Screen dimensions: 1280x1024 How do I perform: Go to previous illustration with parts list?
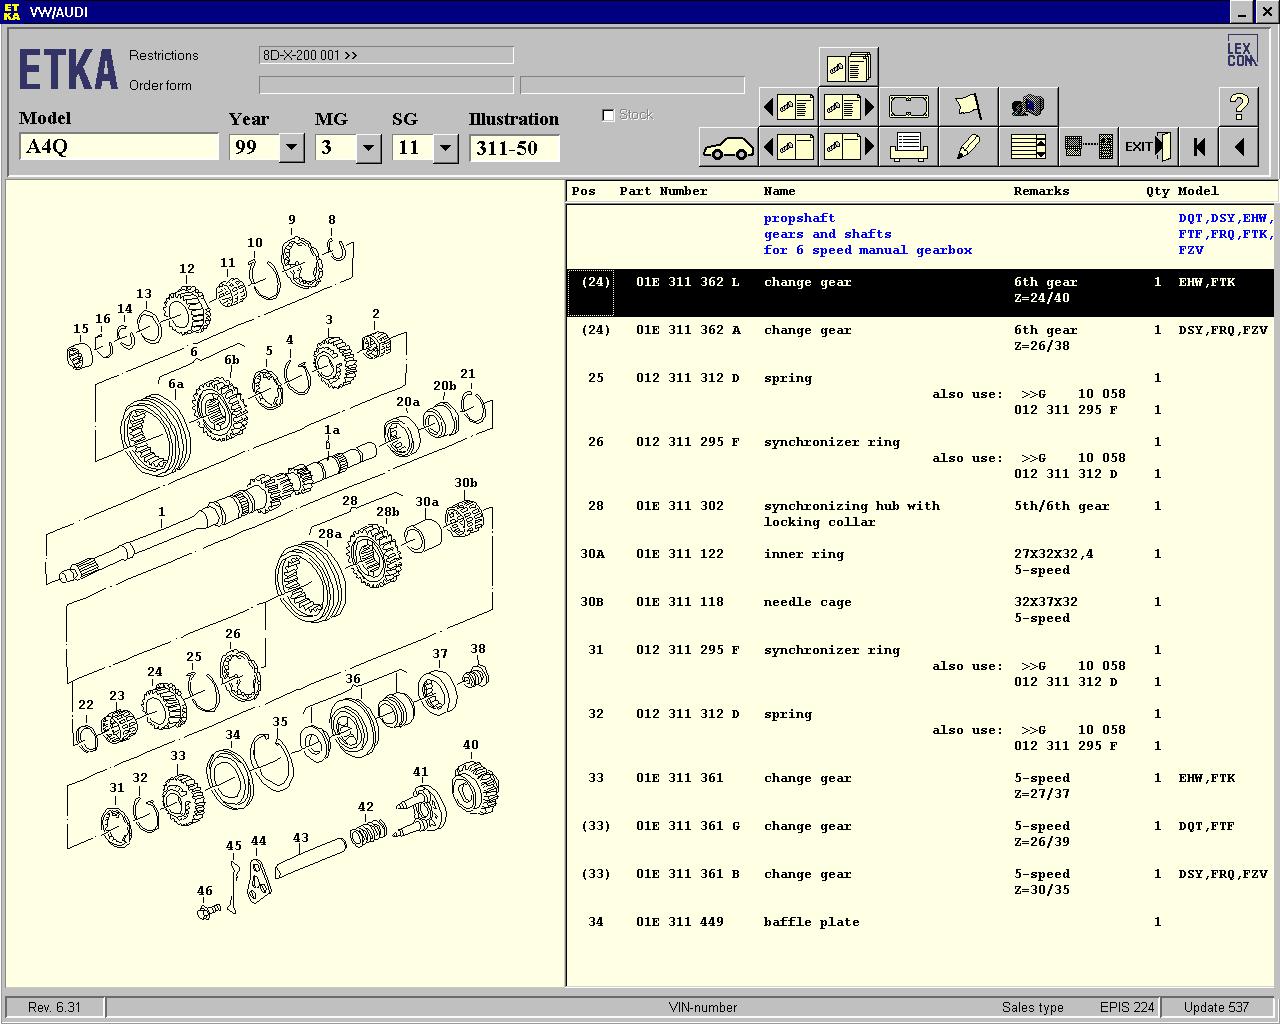click(788, 107)
